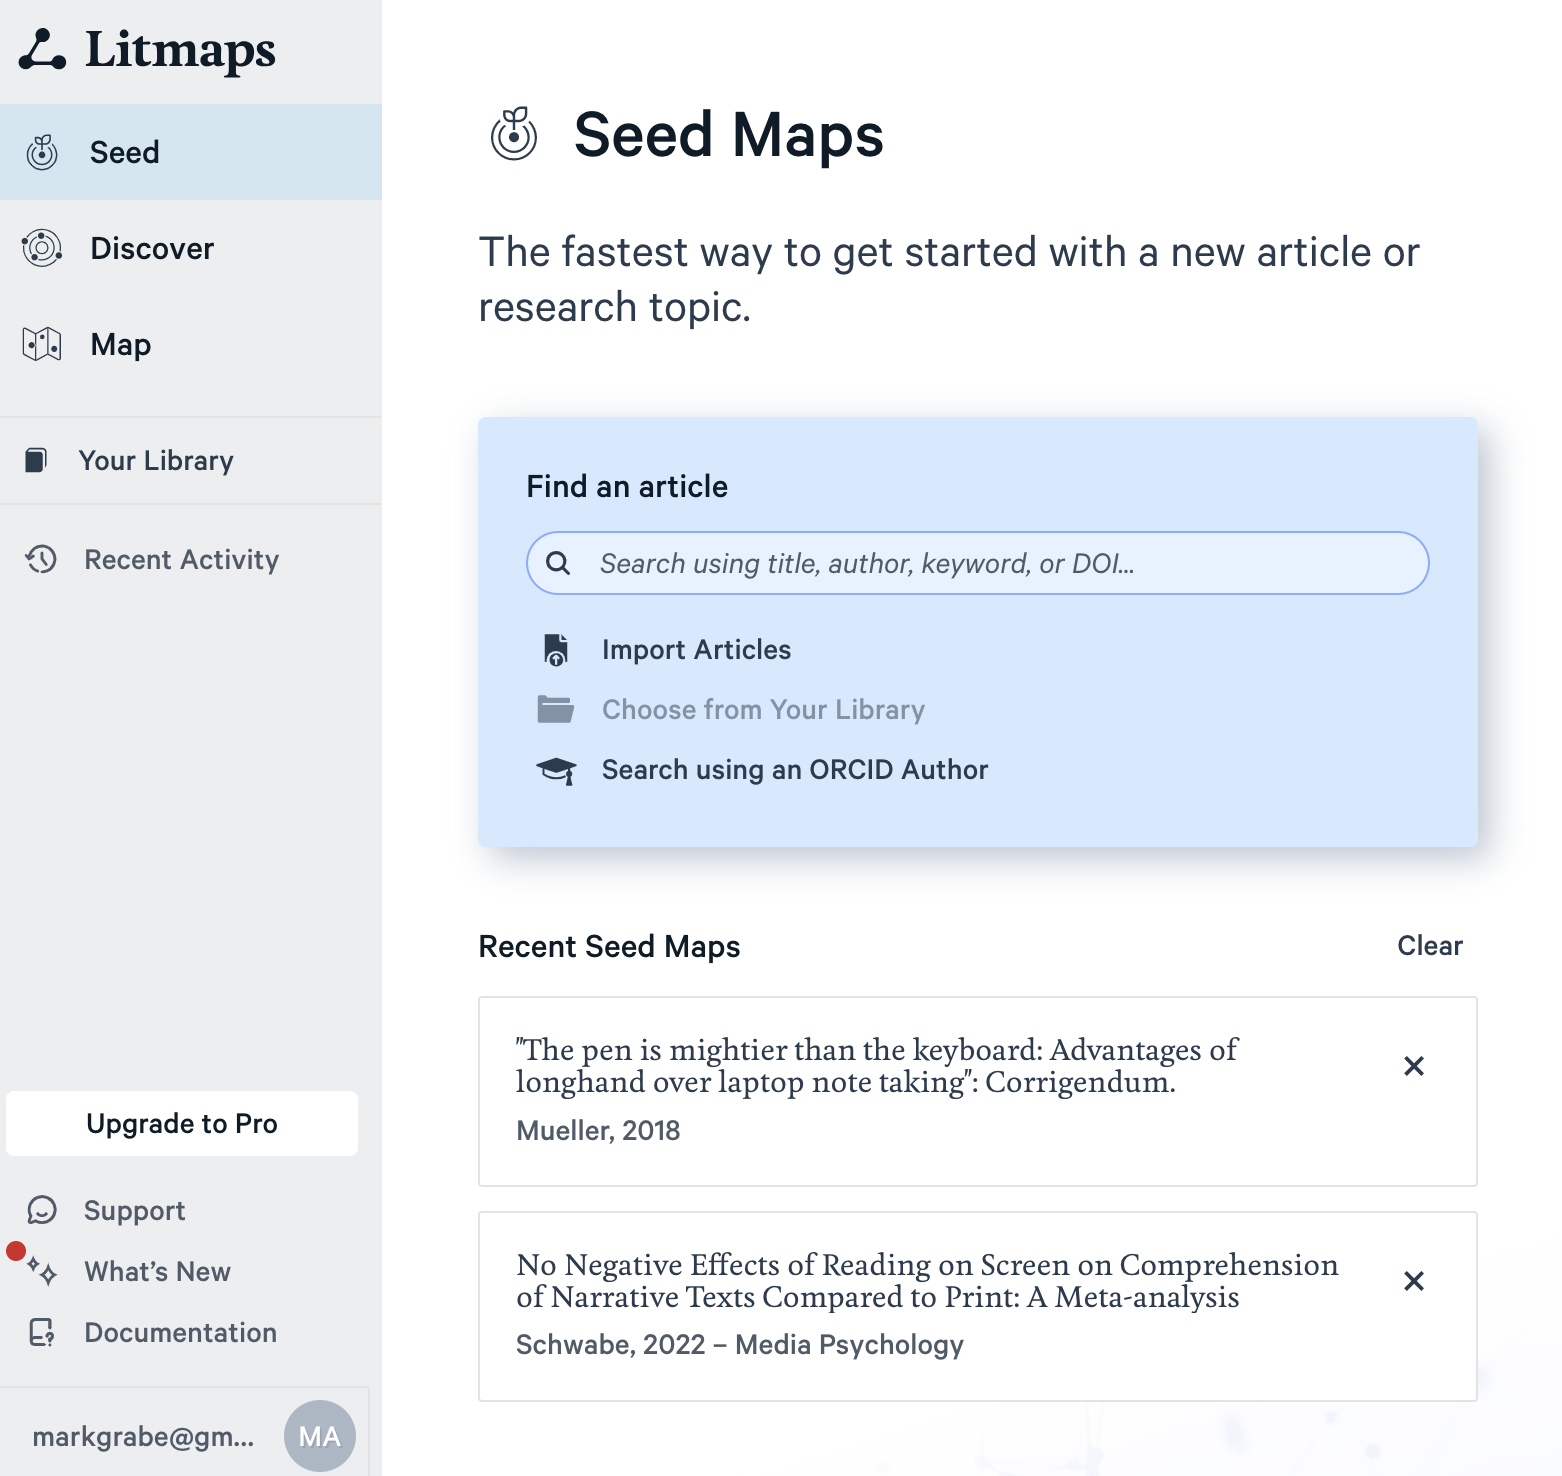Screen dimensions: 1562x1476
Task: Click the Support chat bubble icon
Action: coord(42,1210)
